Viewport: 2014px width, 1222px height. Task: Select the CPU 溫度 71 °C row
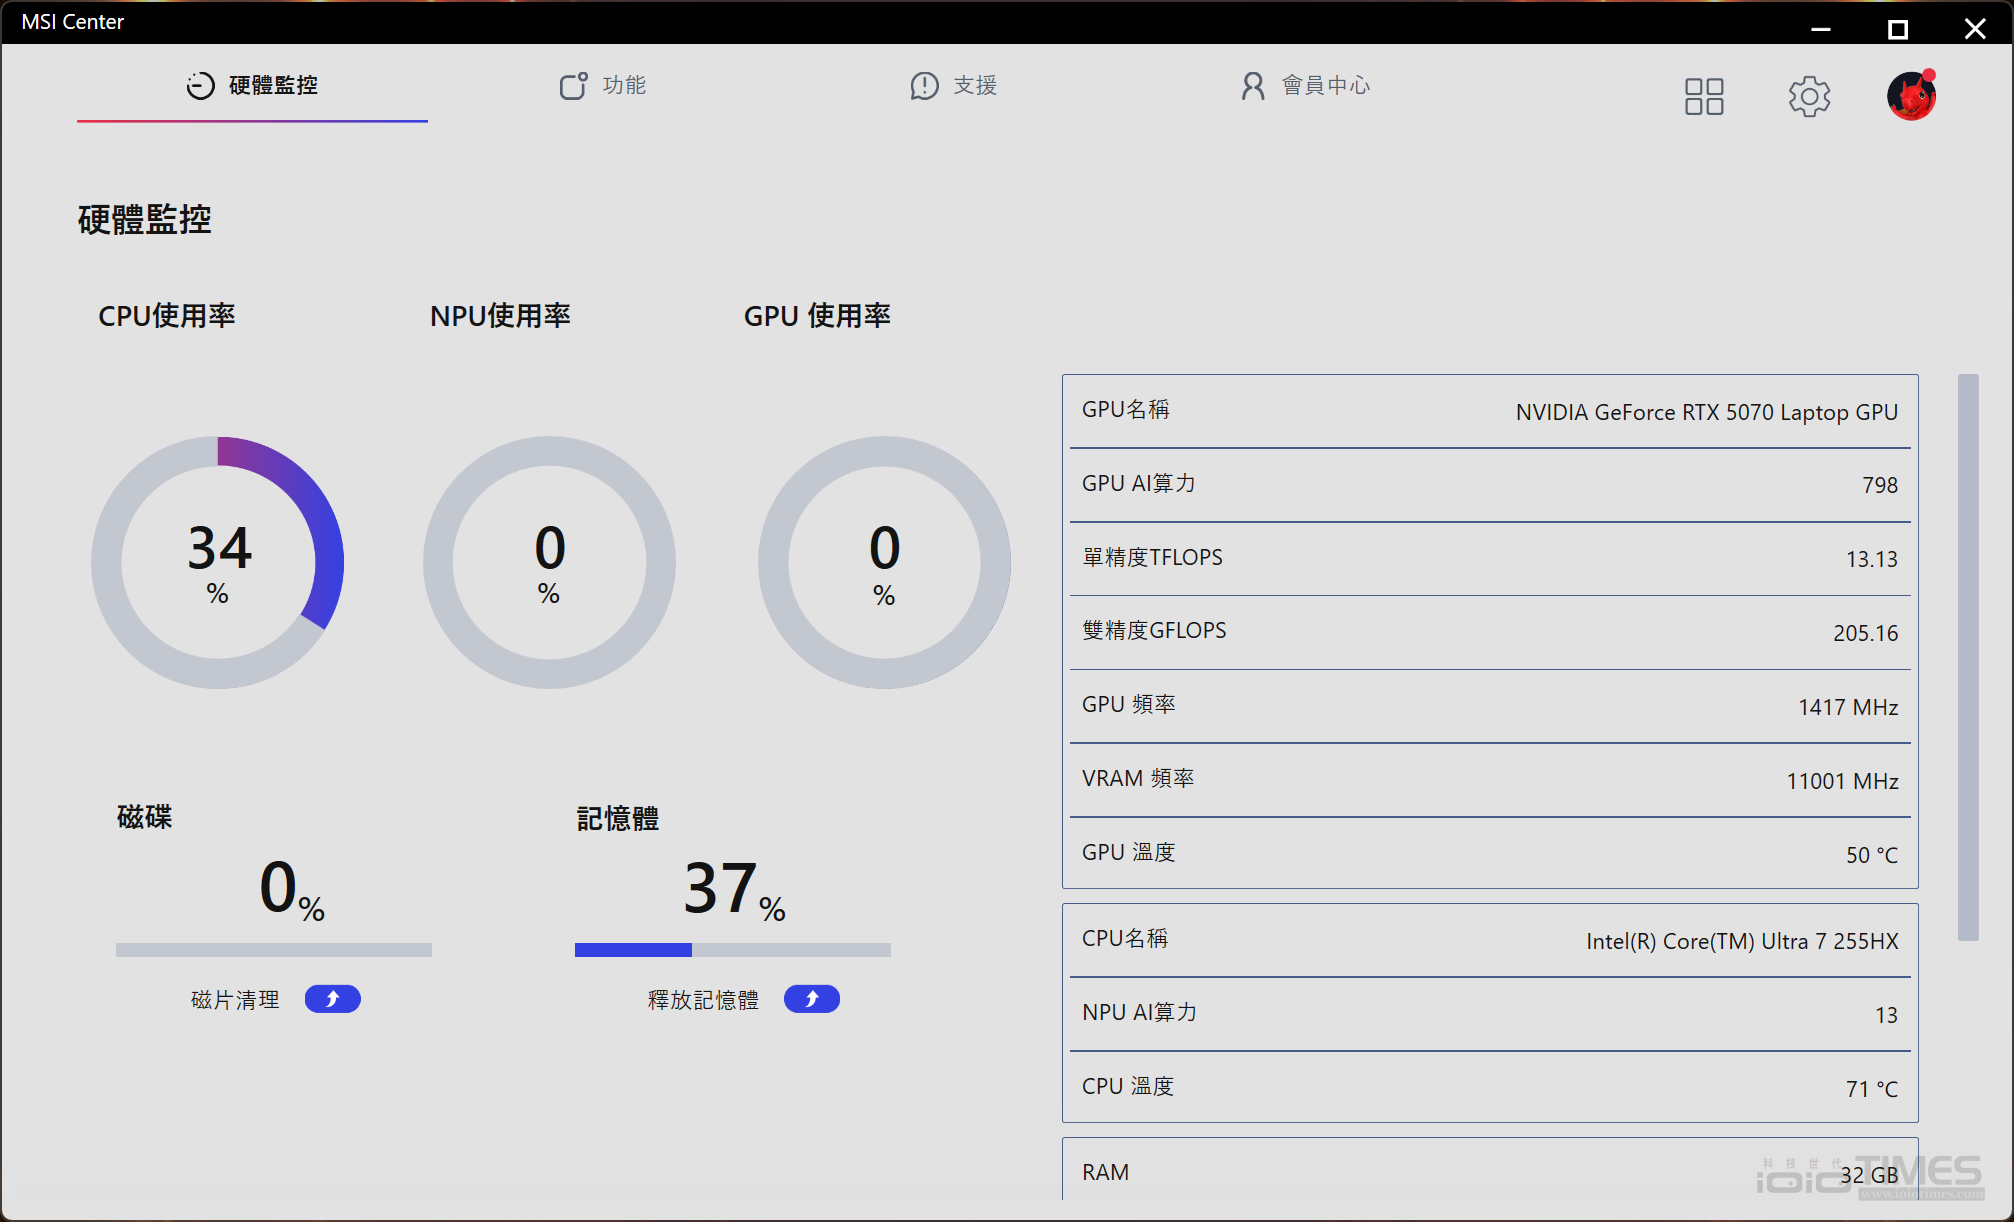coord(1490,1088)
